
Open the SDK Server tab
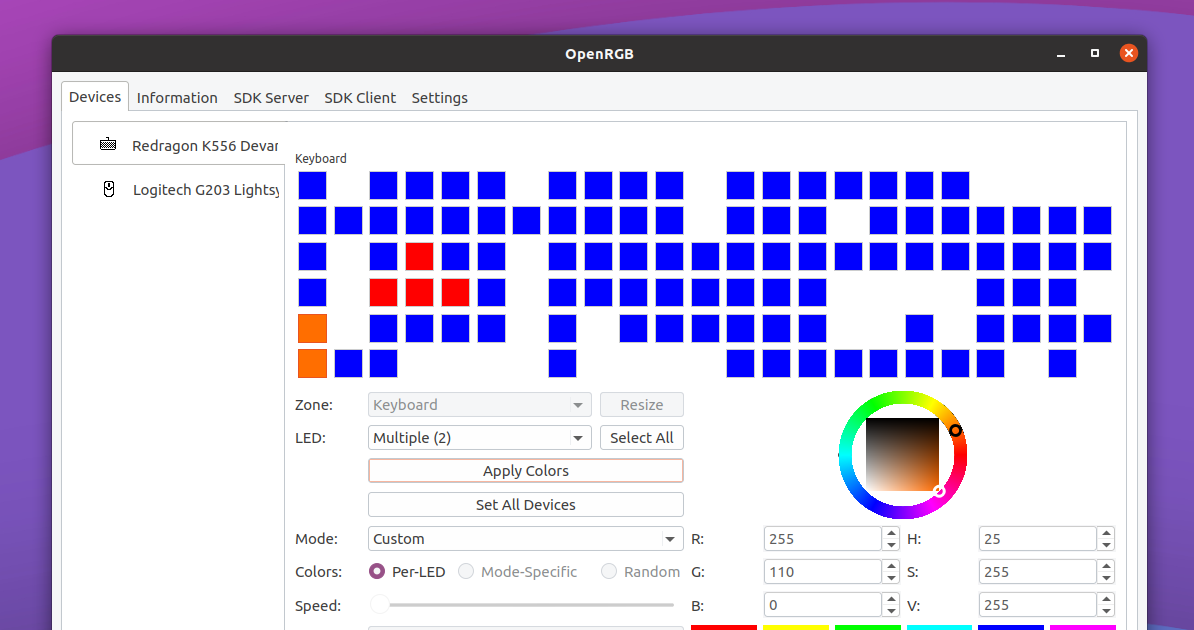(271, 98)
